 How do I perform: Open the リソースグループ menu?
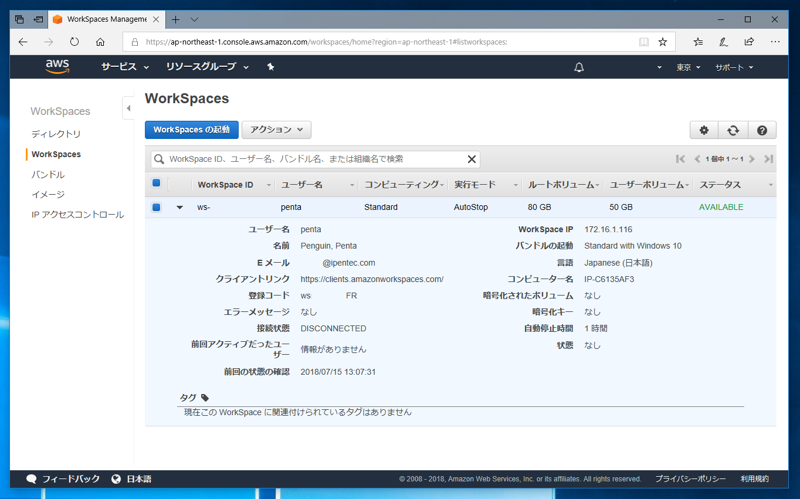pyautogui.click(x=207, y=67)
